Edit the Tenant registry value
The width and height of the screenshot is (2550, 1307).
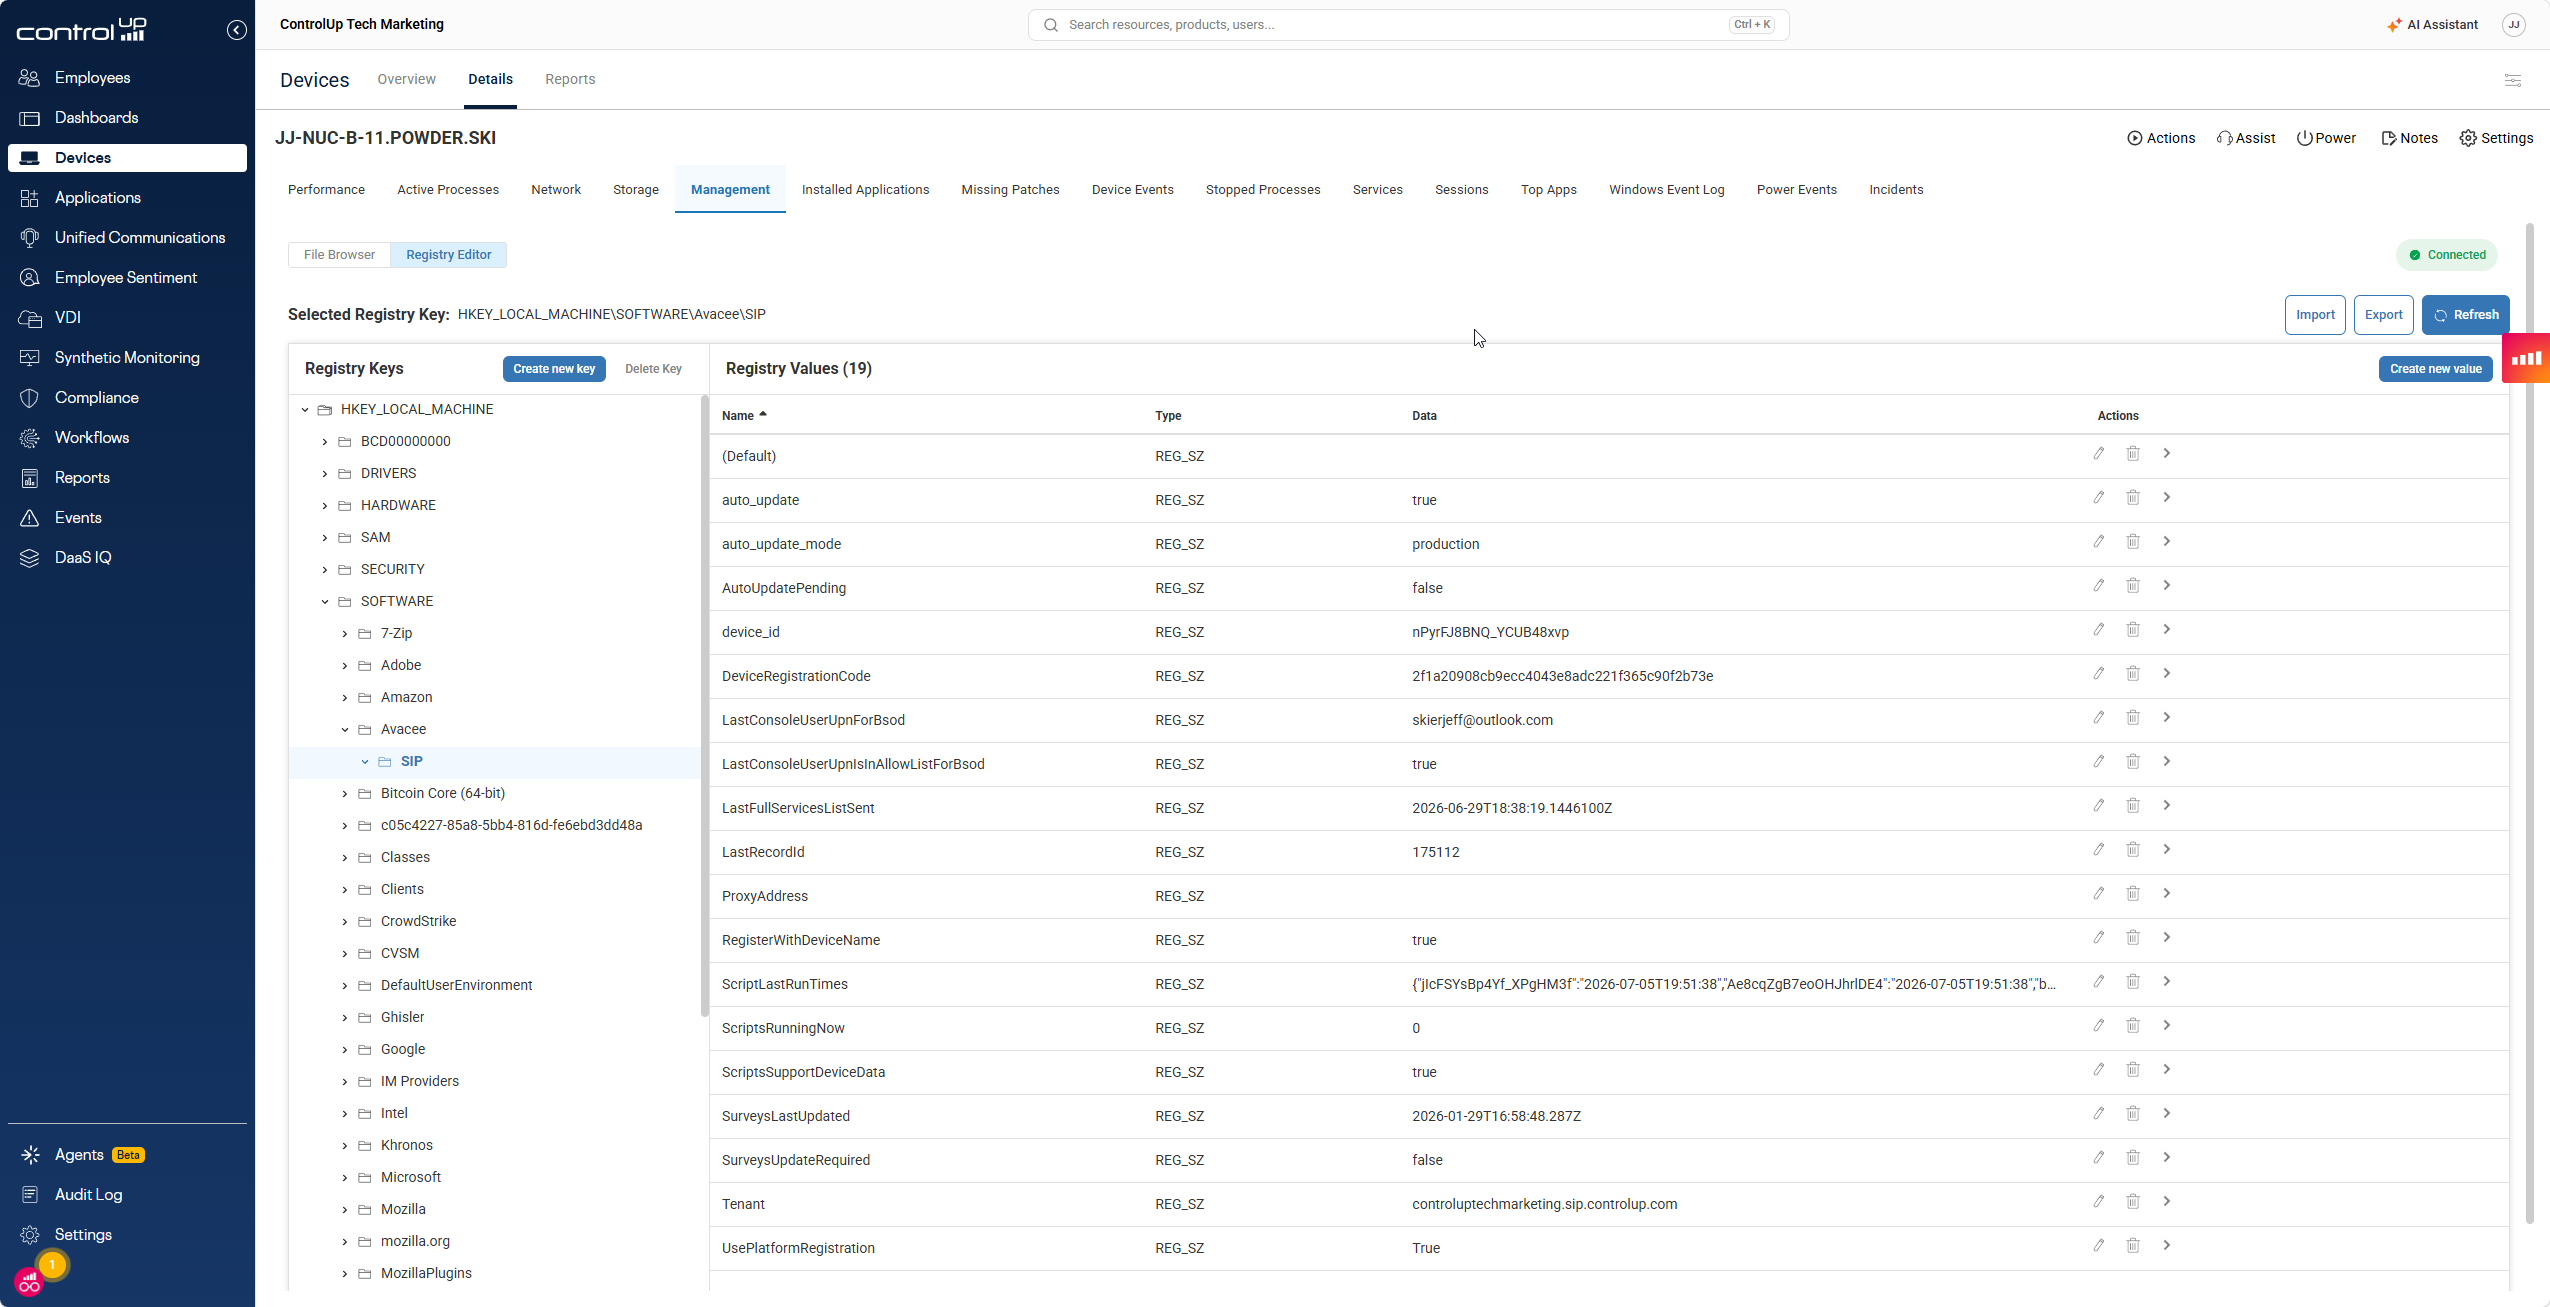click(x=2098, y=1202)
